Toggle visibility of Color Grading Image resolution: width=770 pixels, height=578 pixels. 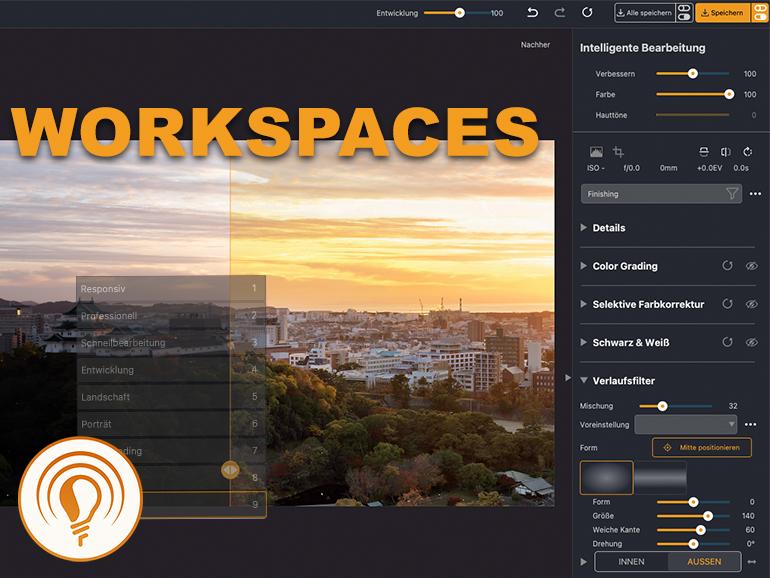pyautogui.click(x=751, y=266)
